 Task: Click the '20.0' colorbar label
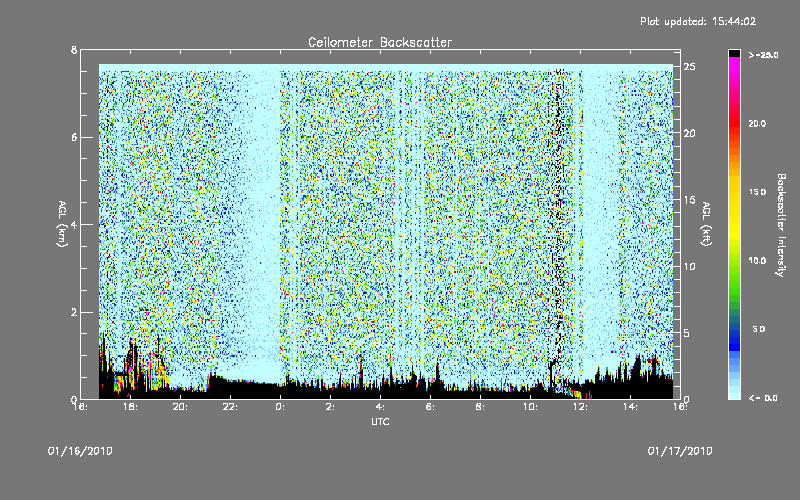point(757,123)
